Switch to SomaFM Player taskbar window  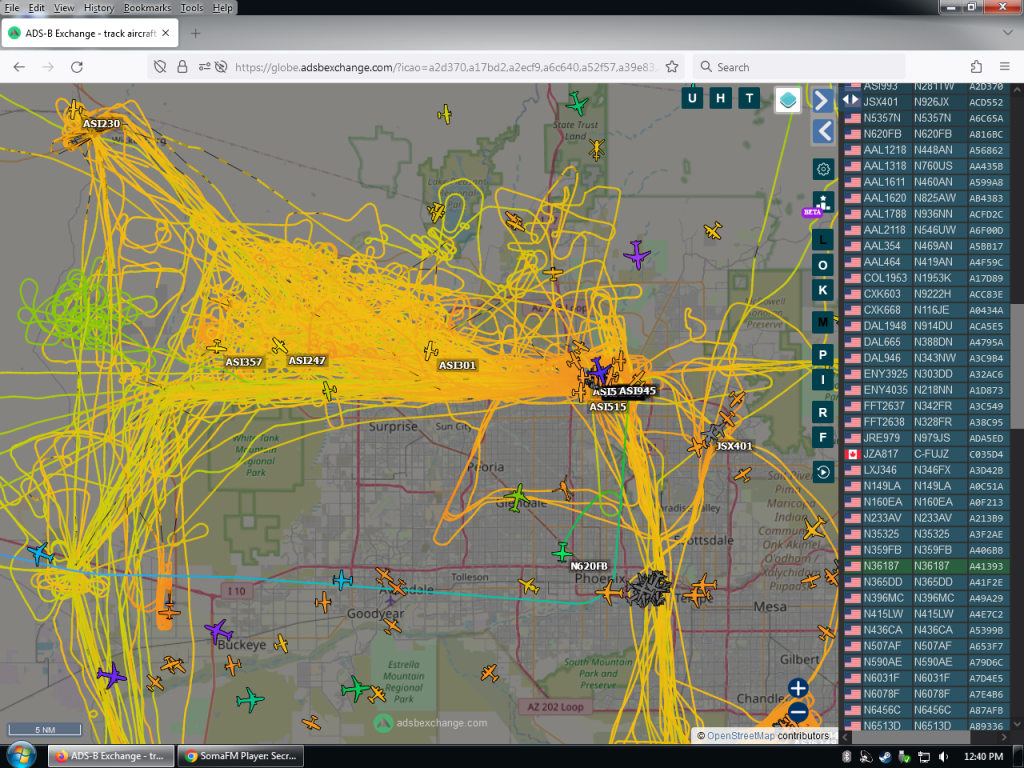click(x=240, y=756)
